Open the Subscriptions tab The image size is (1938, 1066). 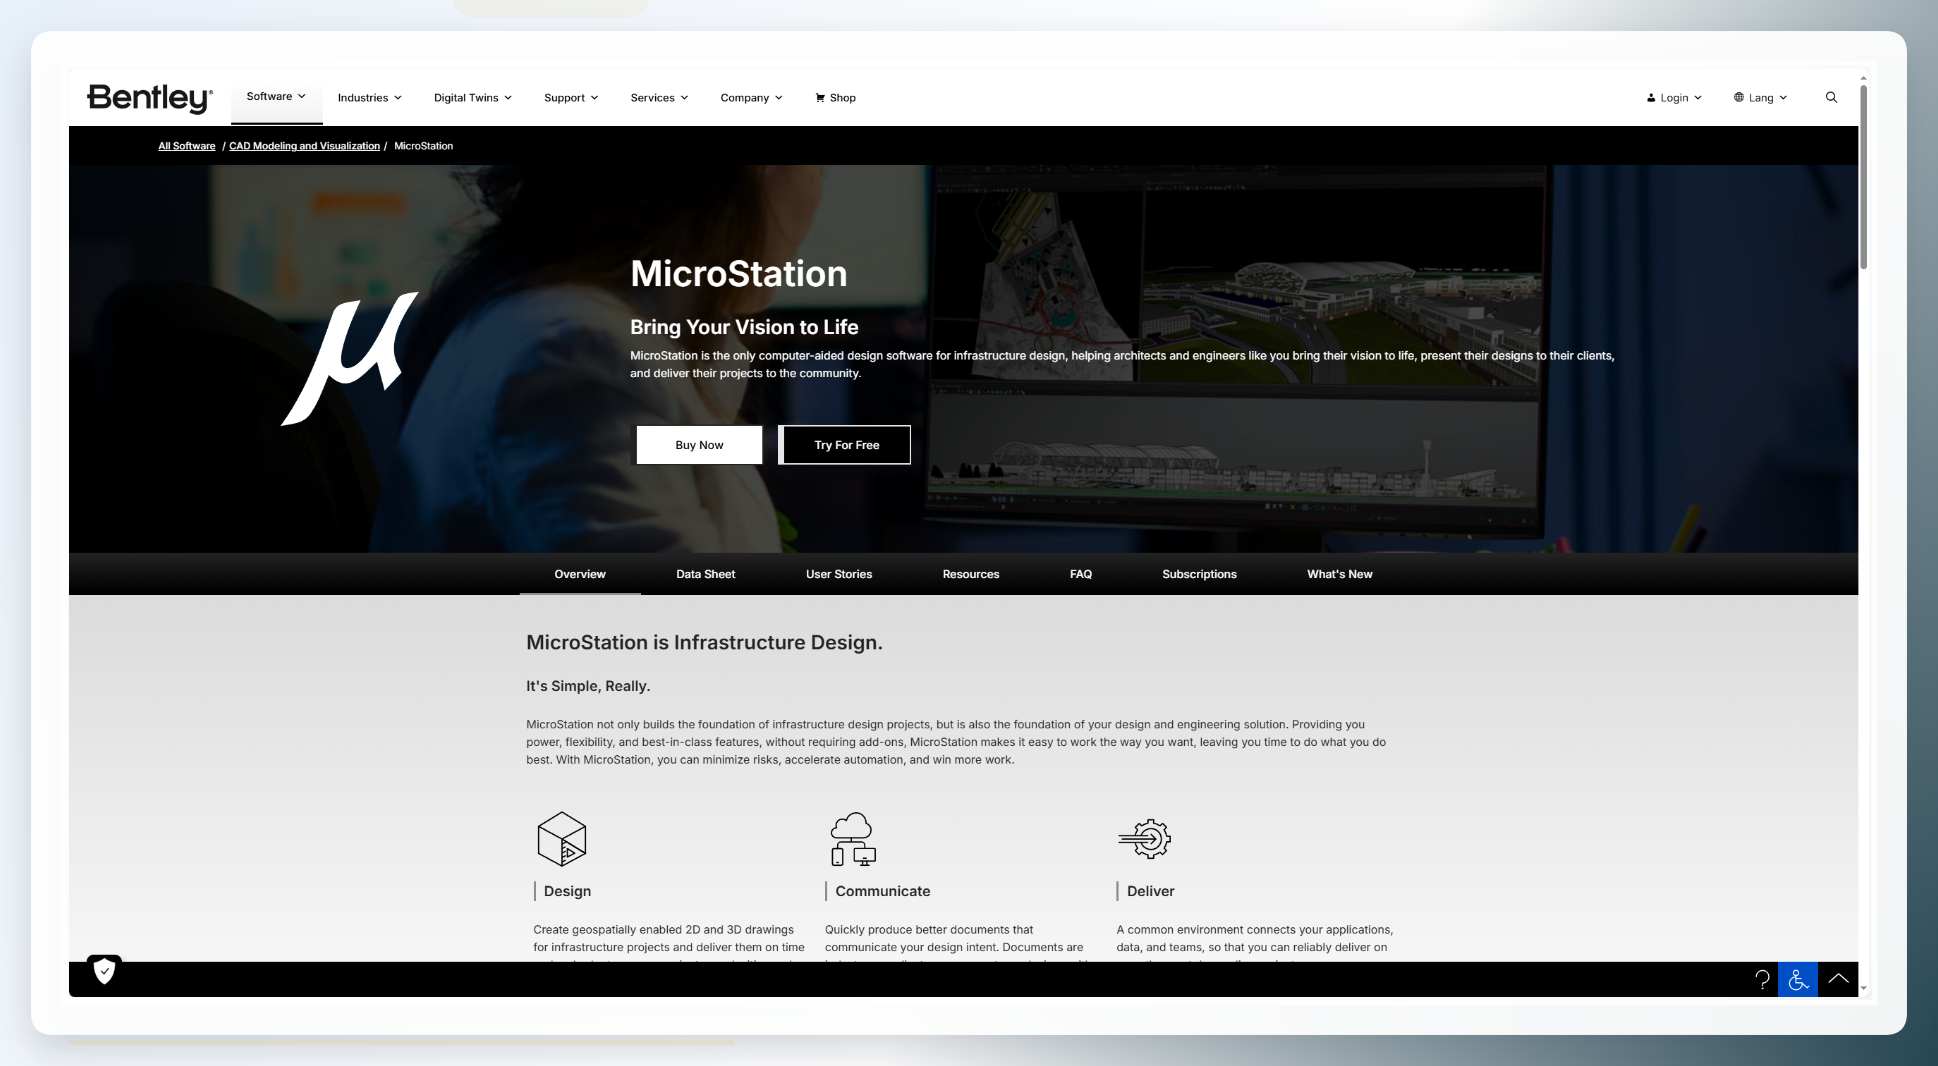pyautogui.click(x=1199, y=574)
